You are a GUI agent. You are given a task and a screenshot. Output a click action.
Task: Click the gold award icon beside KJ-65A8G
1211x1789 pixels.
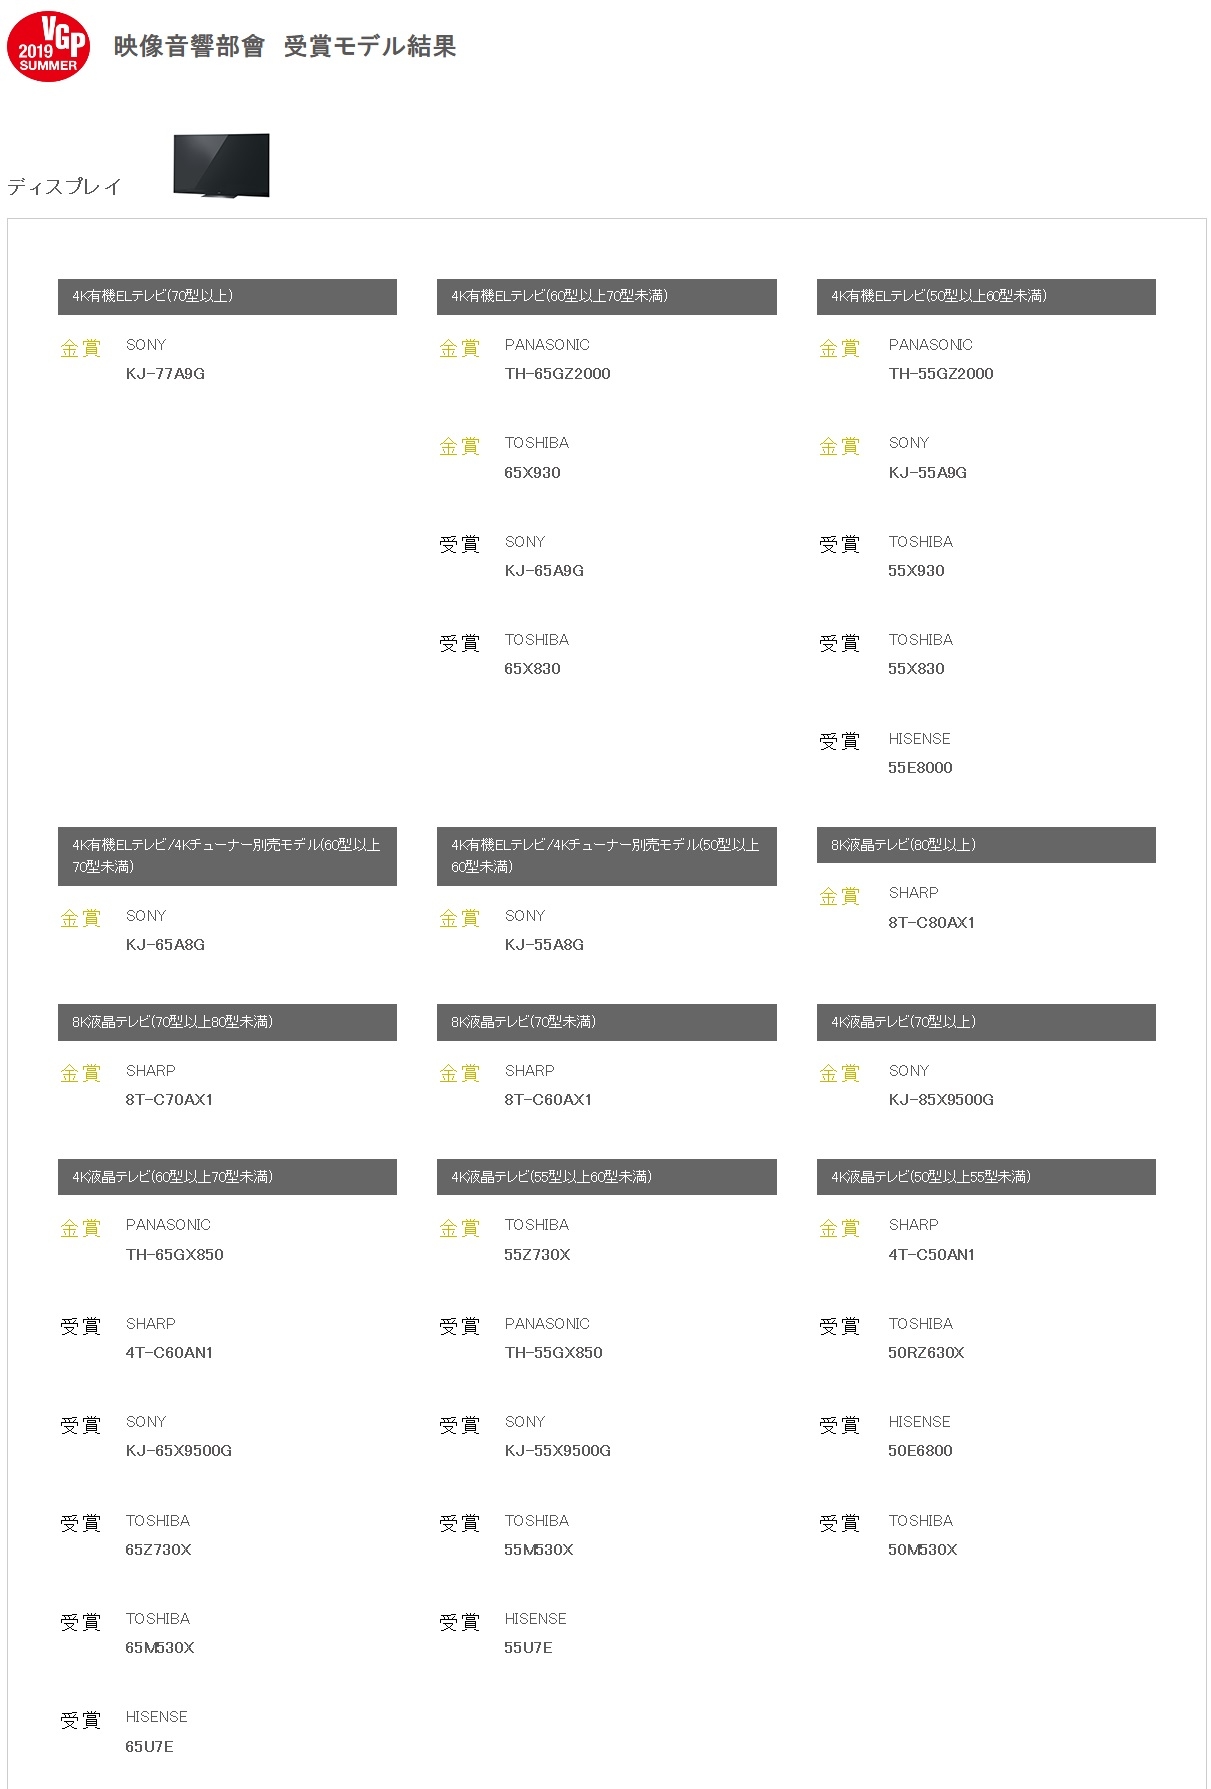pos(81,919)
